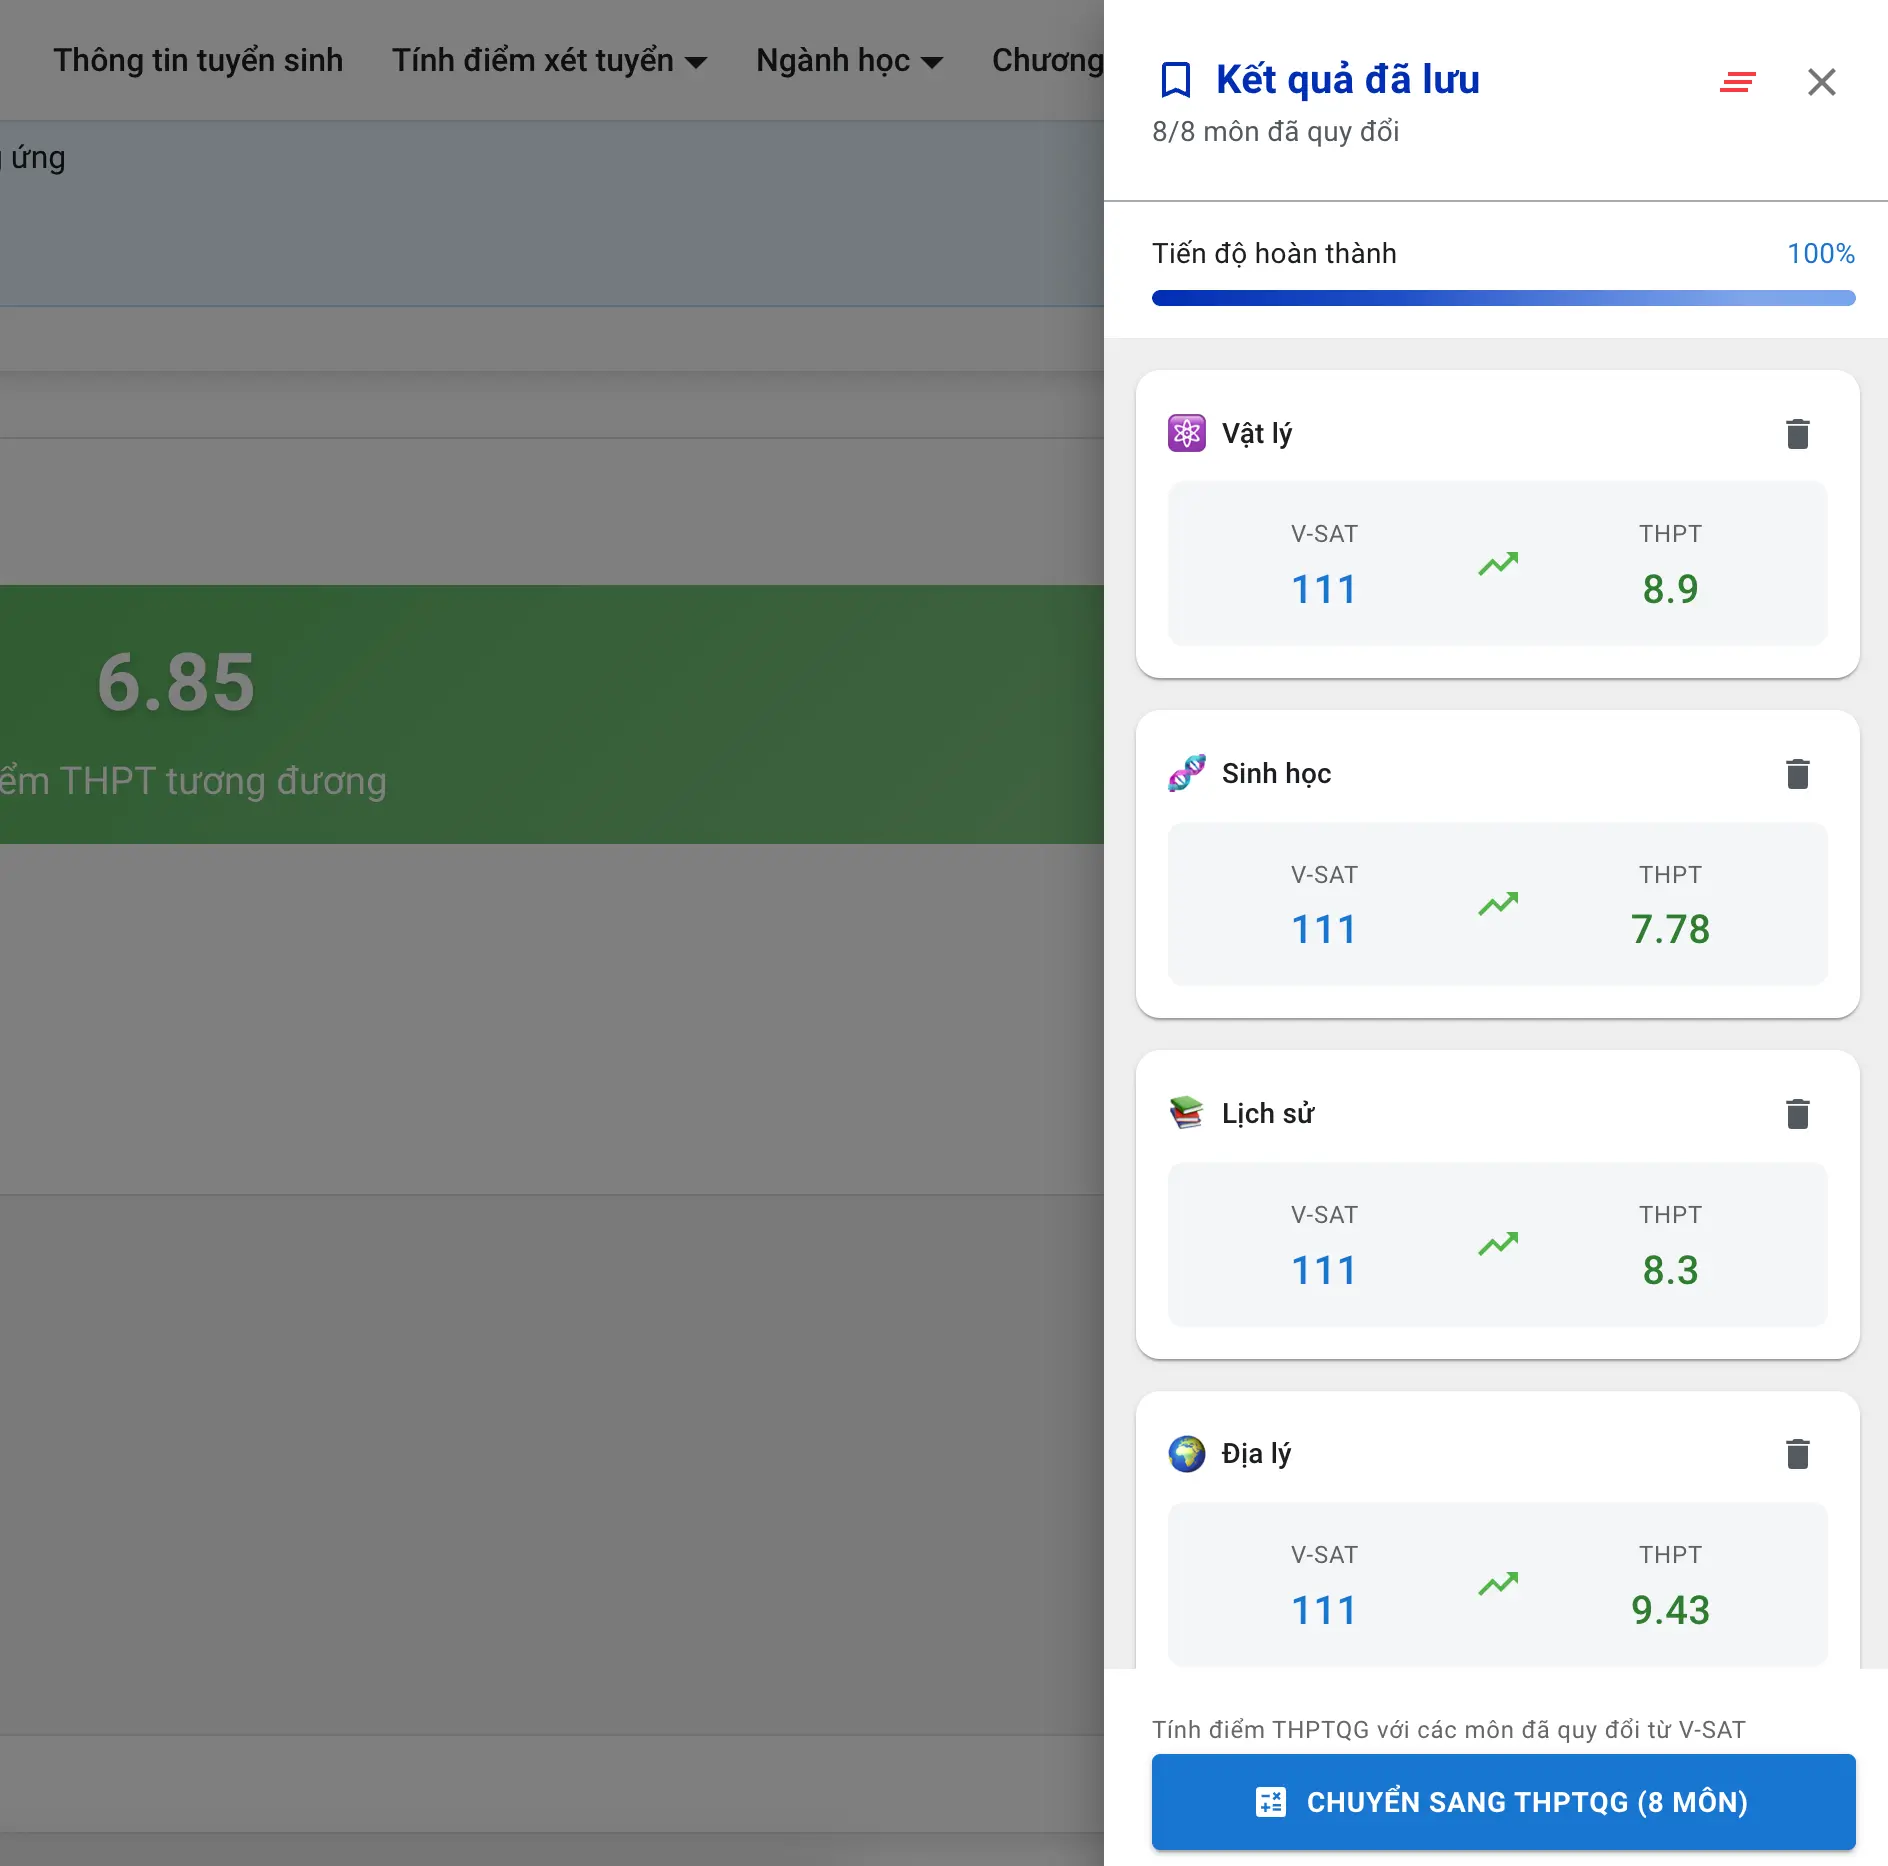1888x1866 pixels.
Task: Delete the Vật lý saved result
Action: click(x=1797, y=434)
